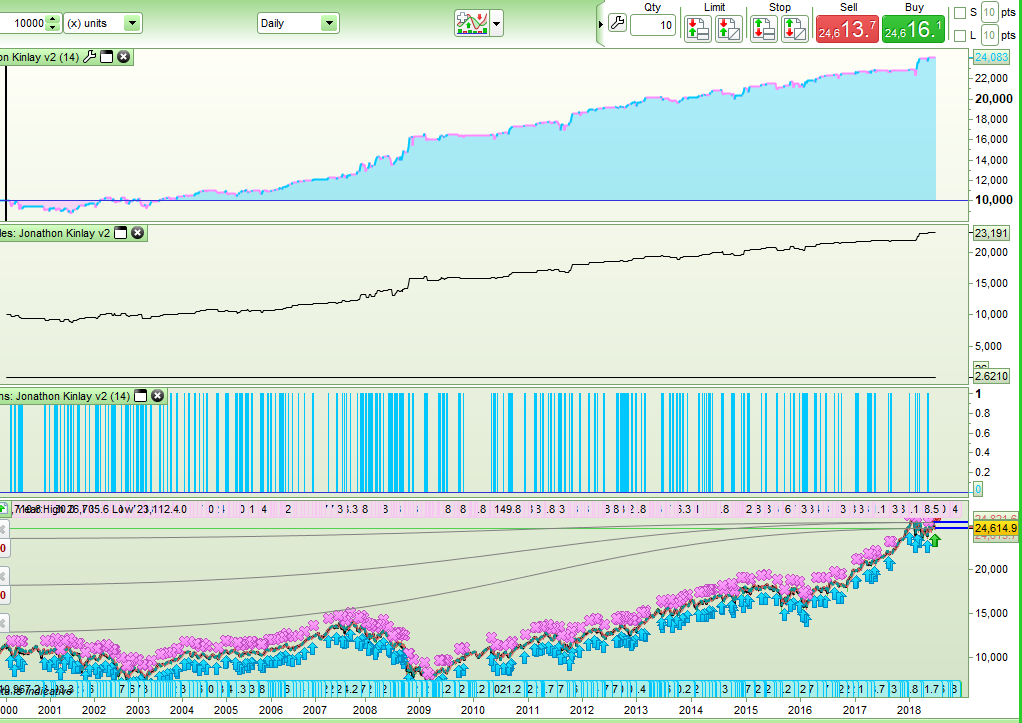Click the 2014 label on time axis
The height and width of the screenshot is (723, 1022).
(x=691, y=710)
